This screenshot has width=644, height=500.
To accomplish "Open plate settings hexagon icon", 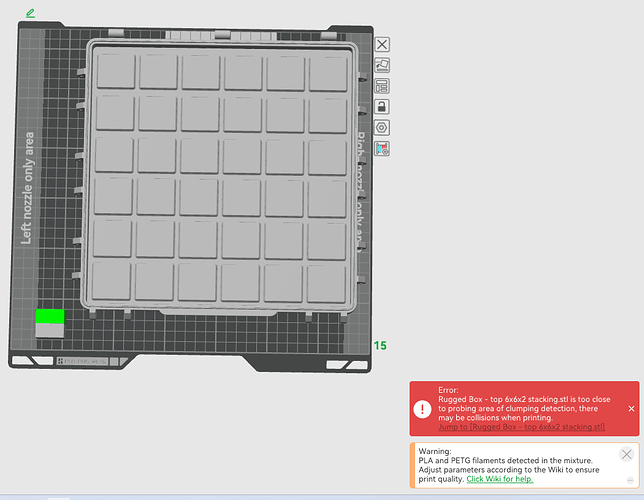I will (x=382, y=128).
